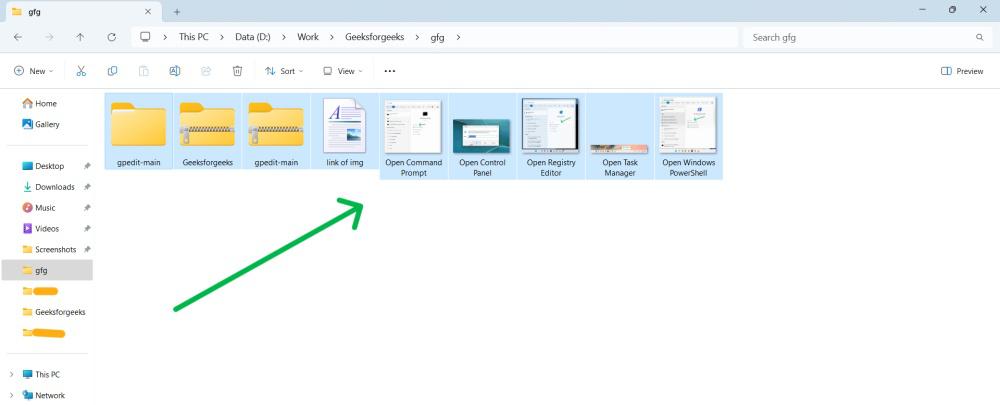The image size is (1000, 405).
Task: Close the gfg tab
Action: 148,11
